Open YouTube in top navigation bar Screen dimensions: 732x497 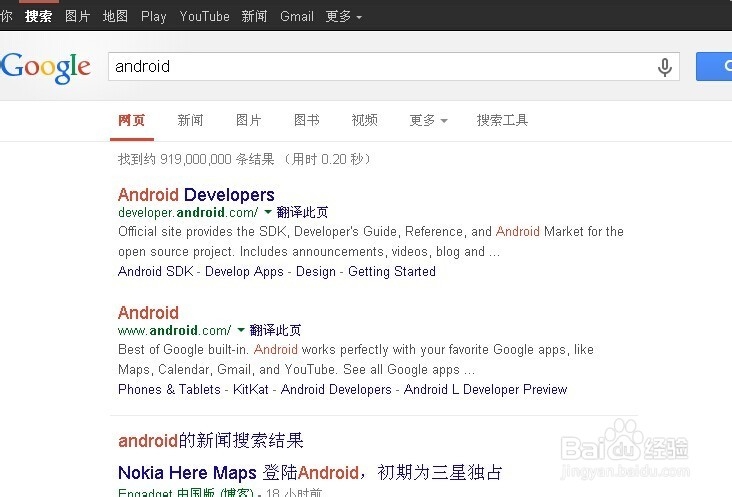pos(204,16)
